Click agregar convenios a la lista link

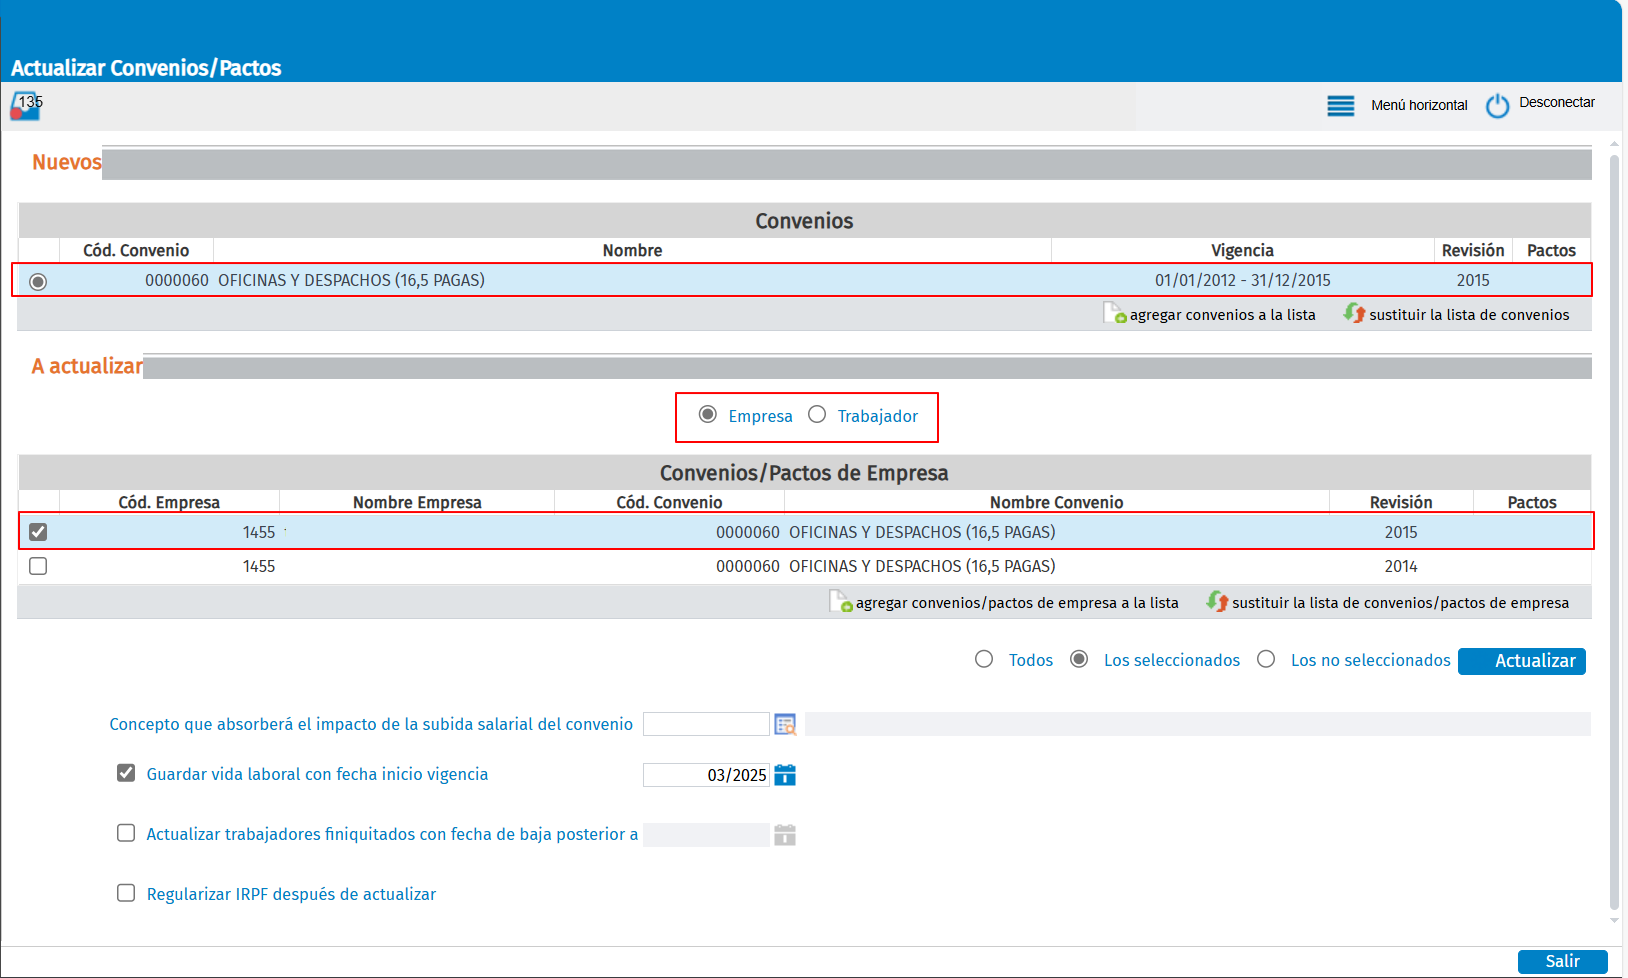1223,315
